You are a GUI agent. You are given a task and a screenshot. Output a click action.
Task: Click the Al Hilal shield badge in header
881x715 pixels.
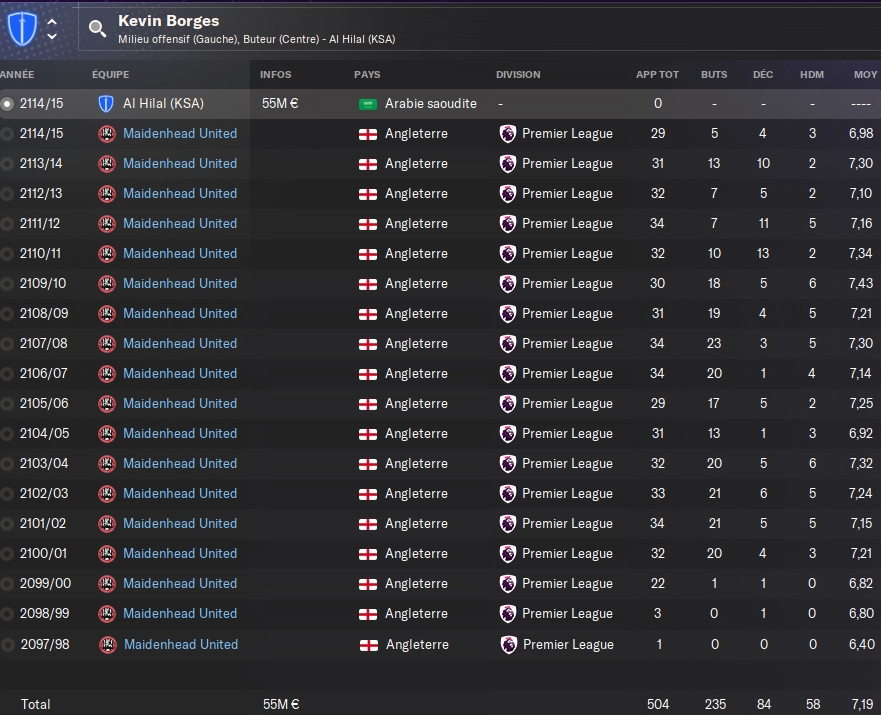[21, 28]
